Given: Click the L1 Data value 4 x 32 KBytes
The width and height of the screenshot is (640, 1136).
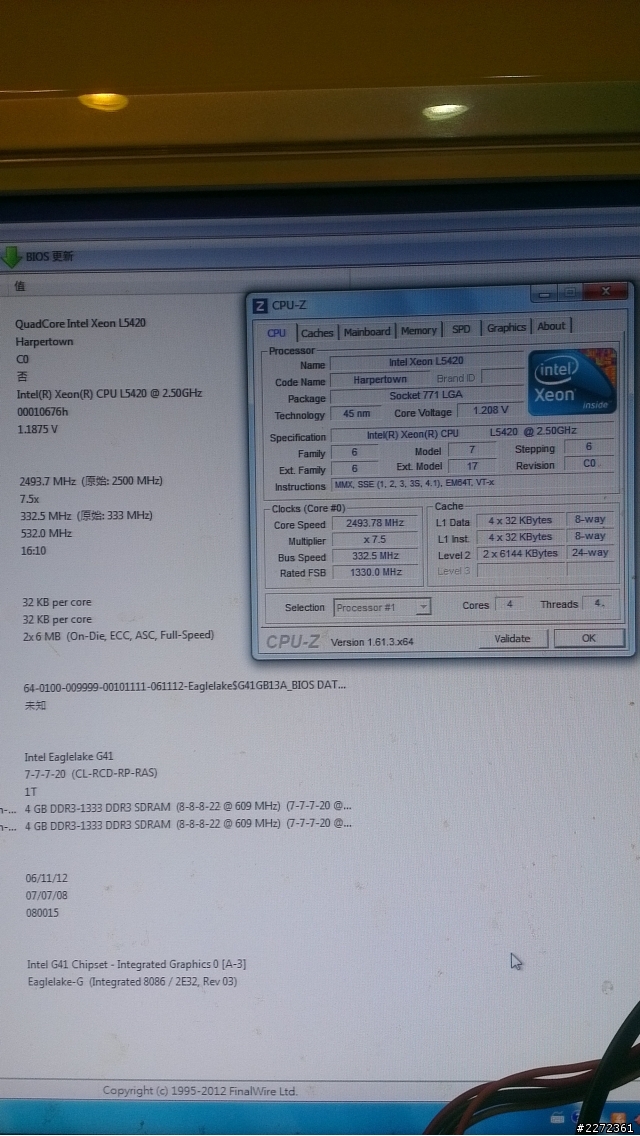Looking at the screenshot, I should pos(520,520).
